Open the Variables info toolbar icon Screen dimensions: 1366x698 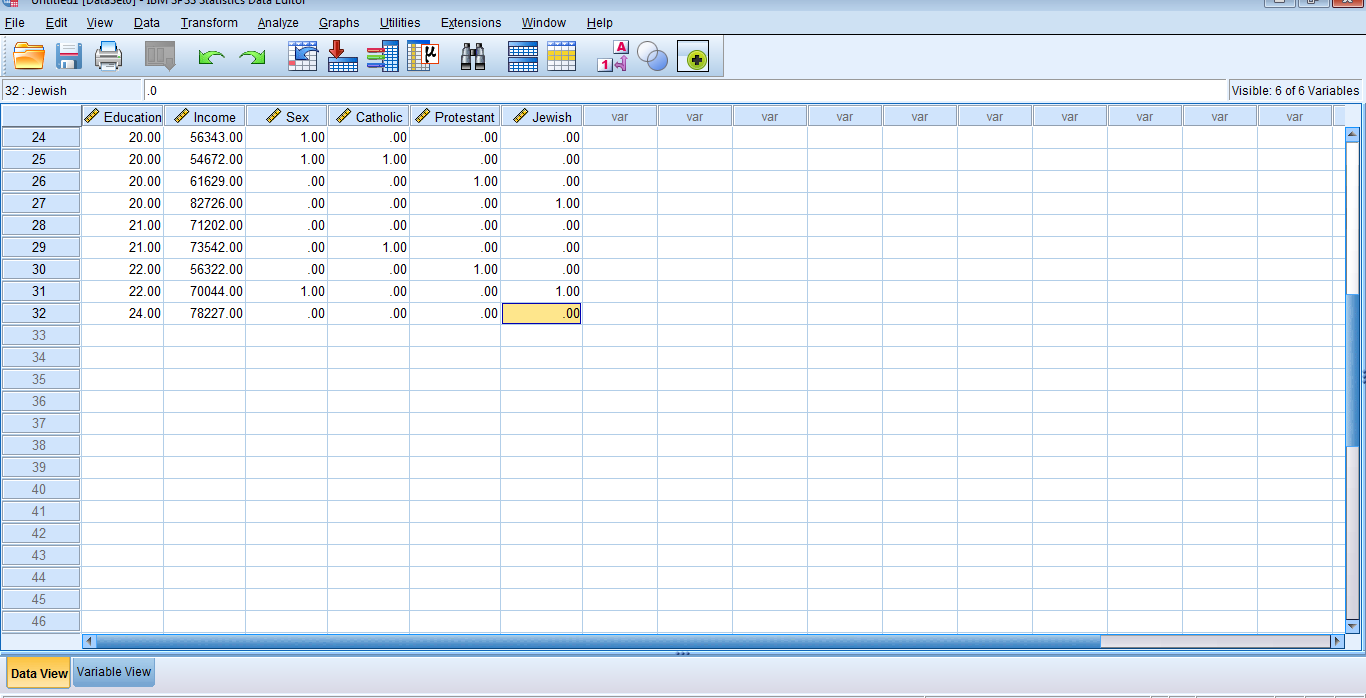pos(382,57)
